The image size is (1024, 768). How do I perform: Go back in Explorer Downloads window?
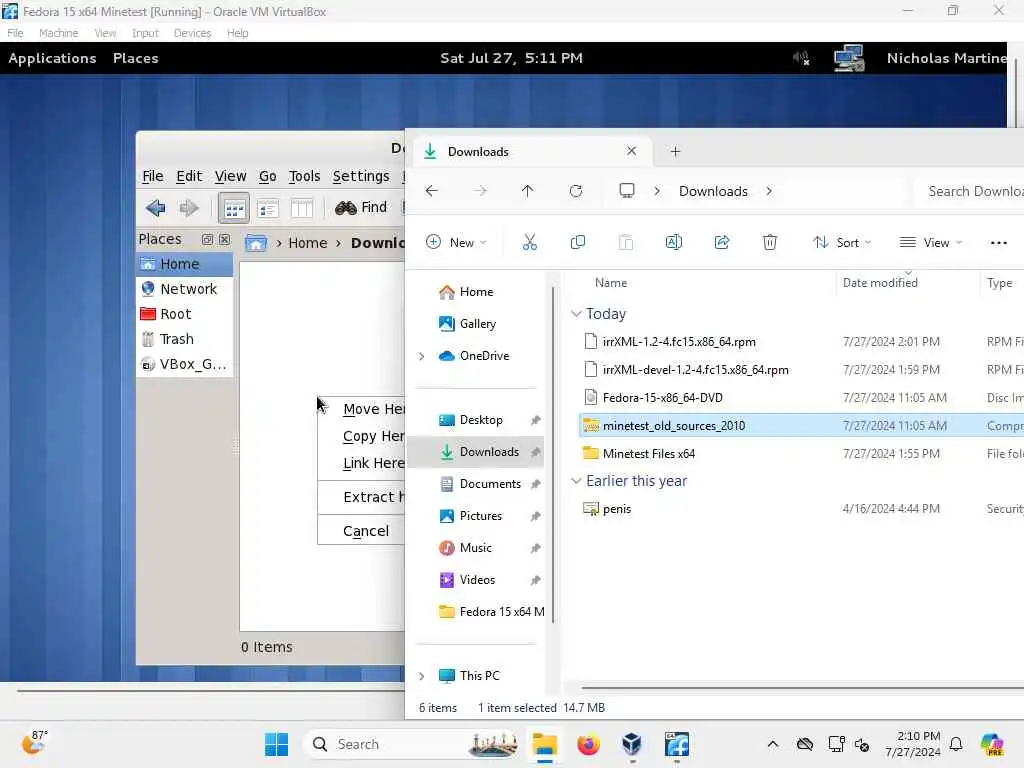(x=432, y=191)
